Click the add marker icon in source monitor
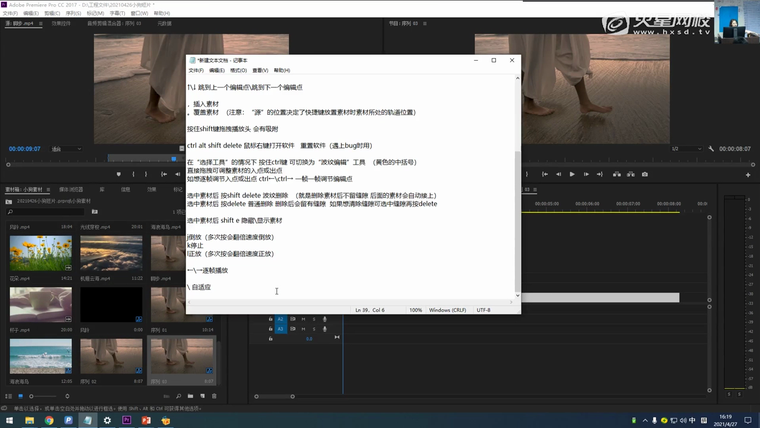 point(119,173)
